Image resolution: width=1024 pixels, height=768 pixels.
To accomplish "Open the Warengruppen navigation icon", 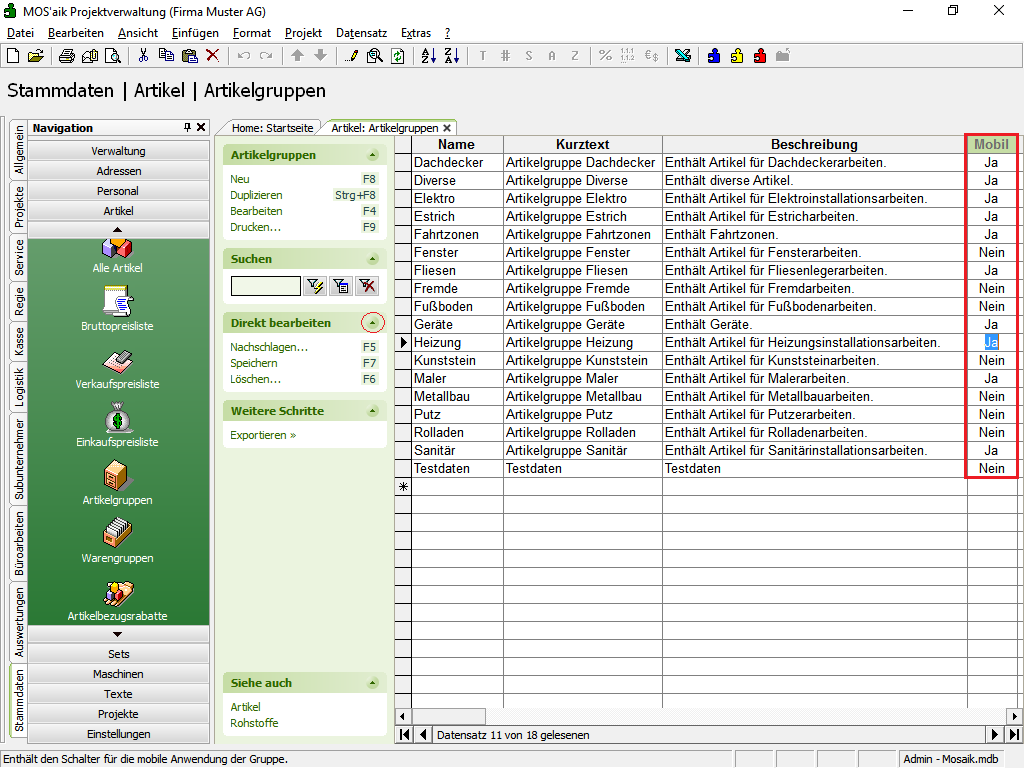I will (x=118, y=532).
